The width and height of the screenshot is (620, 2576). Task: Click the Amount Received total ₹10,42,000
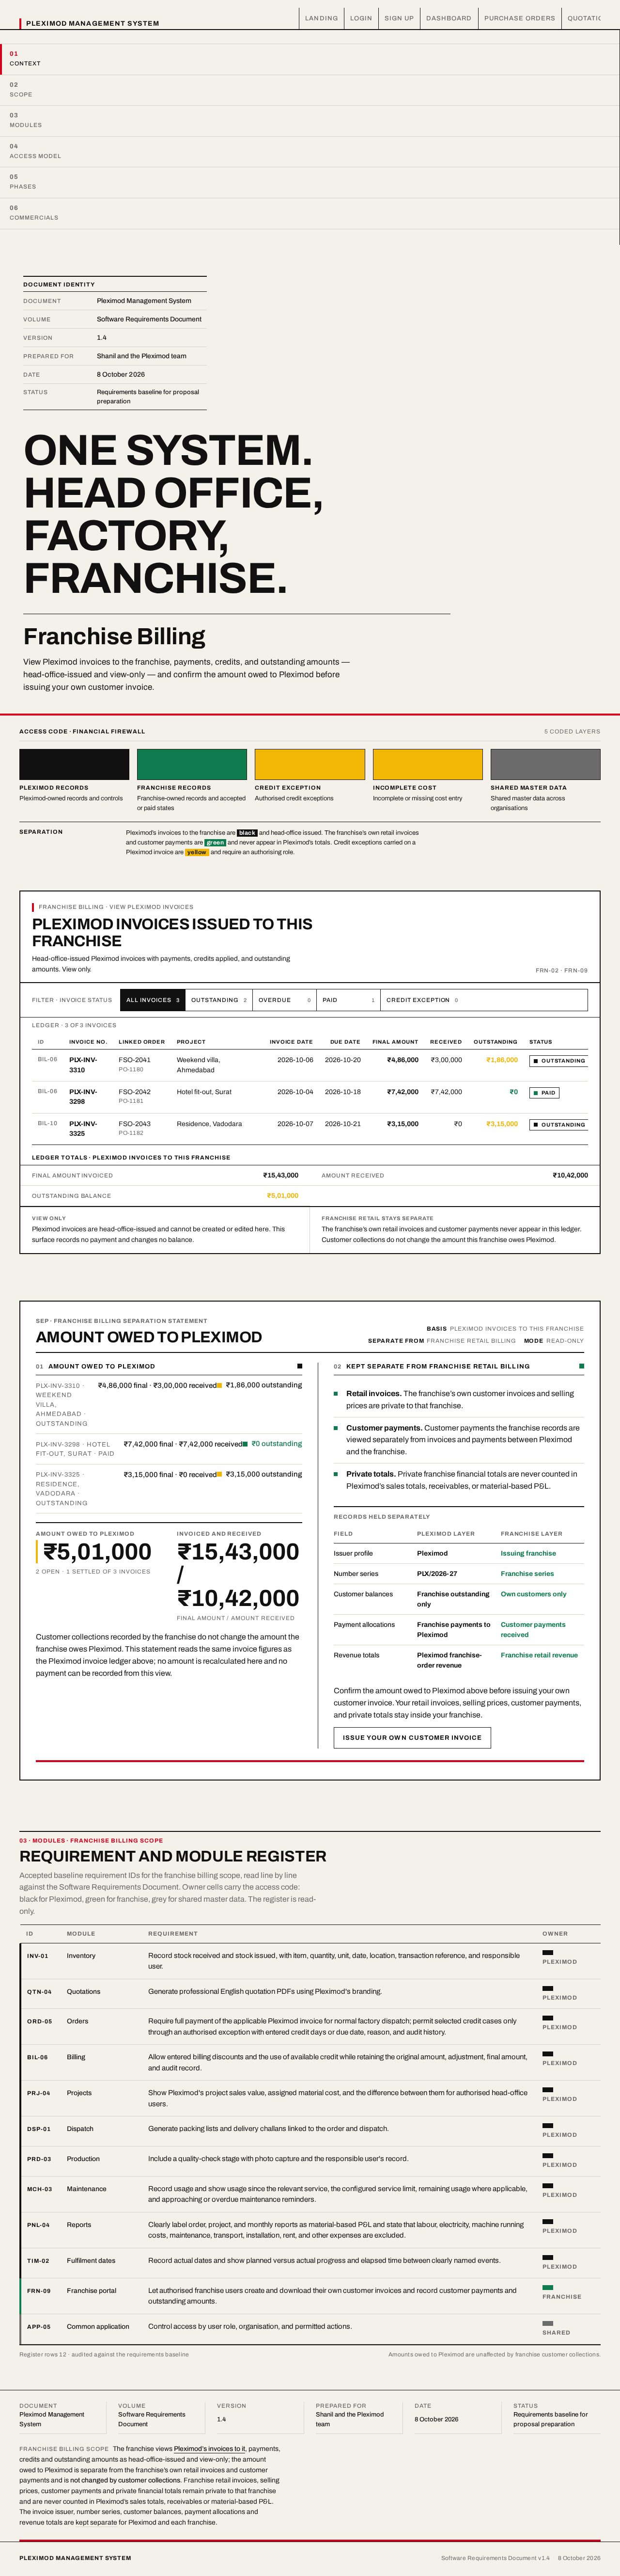point(570,1176)
